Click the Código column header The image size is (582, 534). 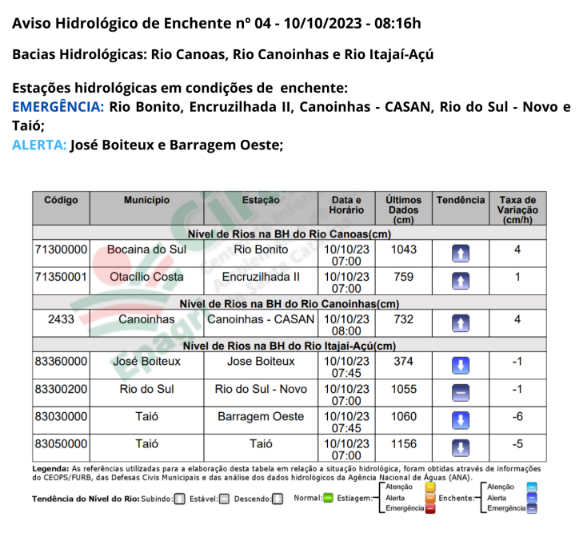61,208
